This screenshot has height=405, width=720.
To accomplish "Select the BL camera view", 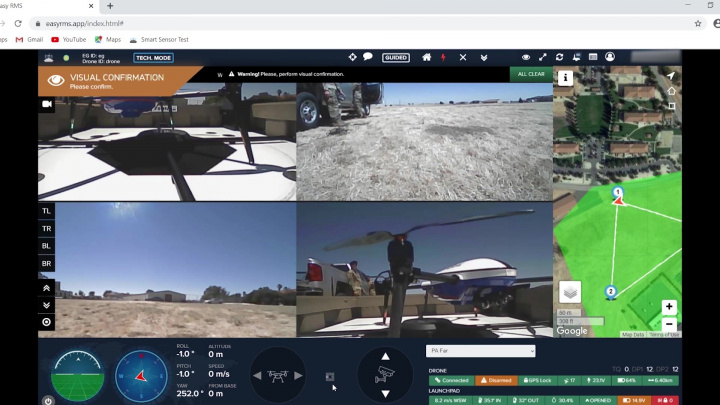I will (46, 246).
